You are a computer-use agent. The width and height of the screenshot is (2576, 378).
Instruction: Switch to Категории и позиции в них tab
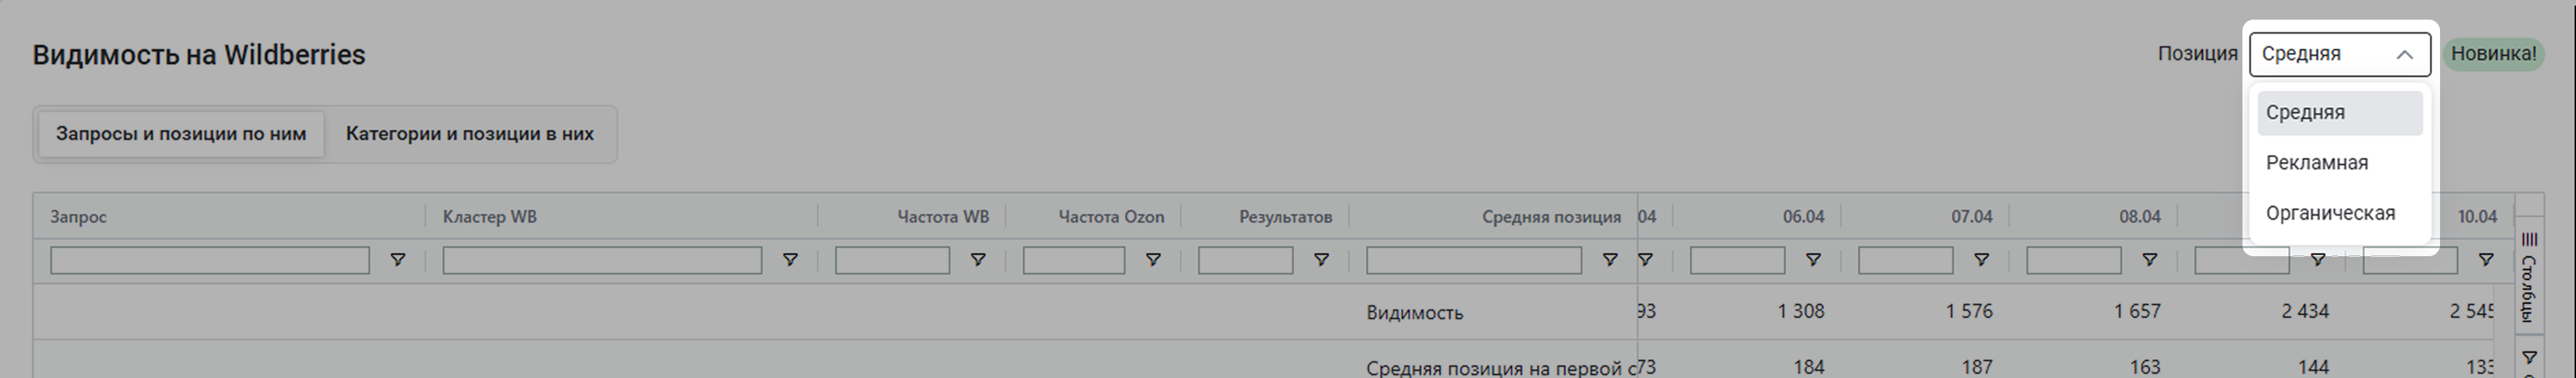(470, 134)
